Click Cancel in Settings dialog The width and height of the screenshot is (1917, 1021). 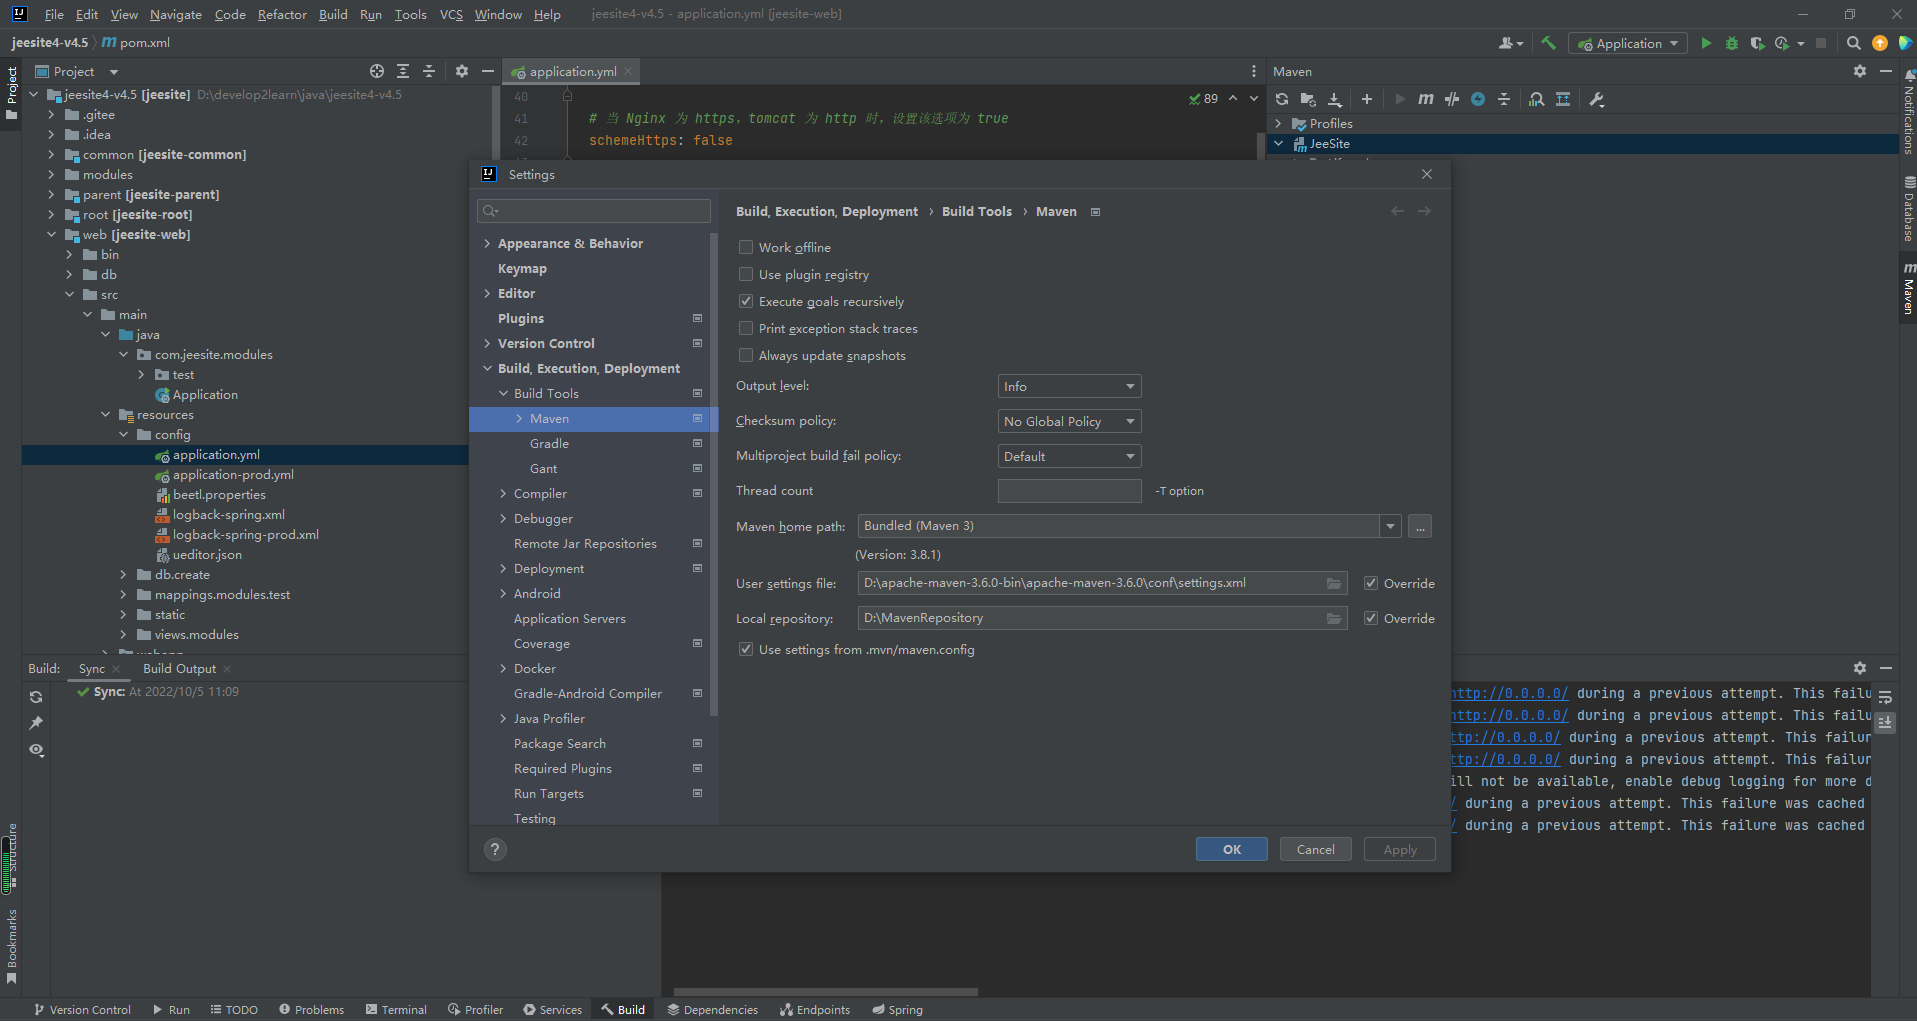click(1315, 849)
